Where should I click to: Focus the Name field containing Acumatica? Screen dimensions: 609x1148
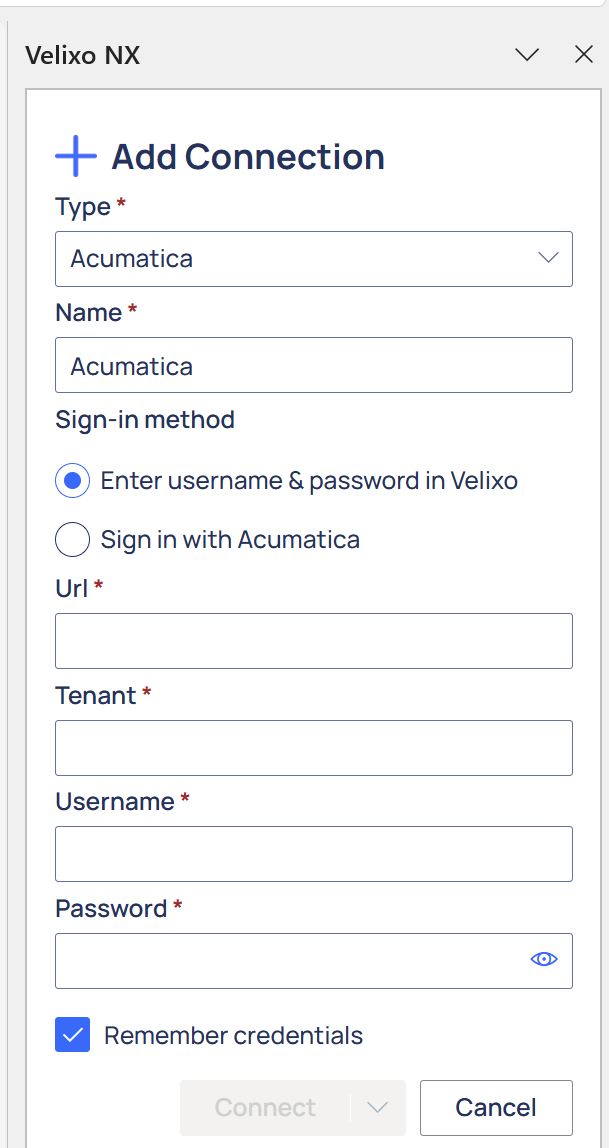pyautogui.click(x=313, y=365)
